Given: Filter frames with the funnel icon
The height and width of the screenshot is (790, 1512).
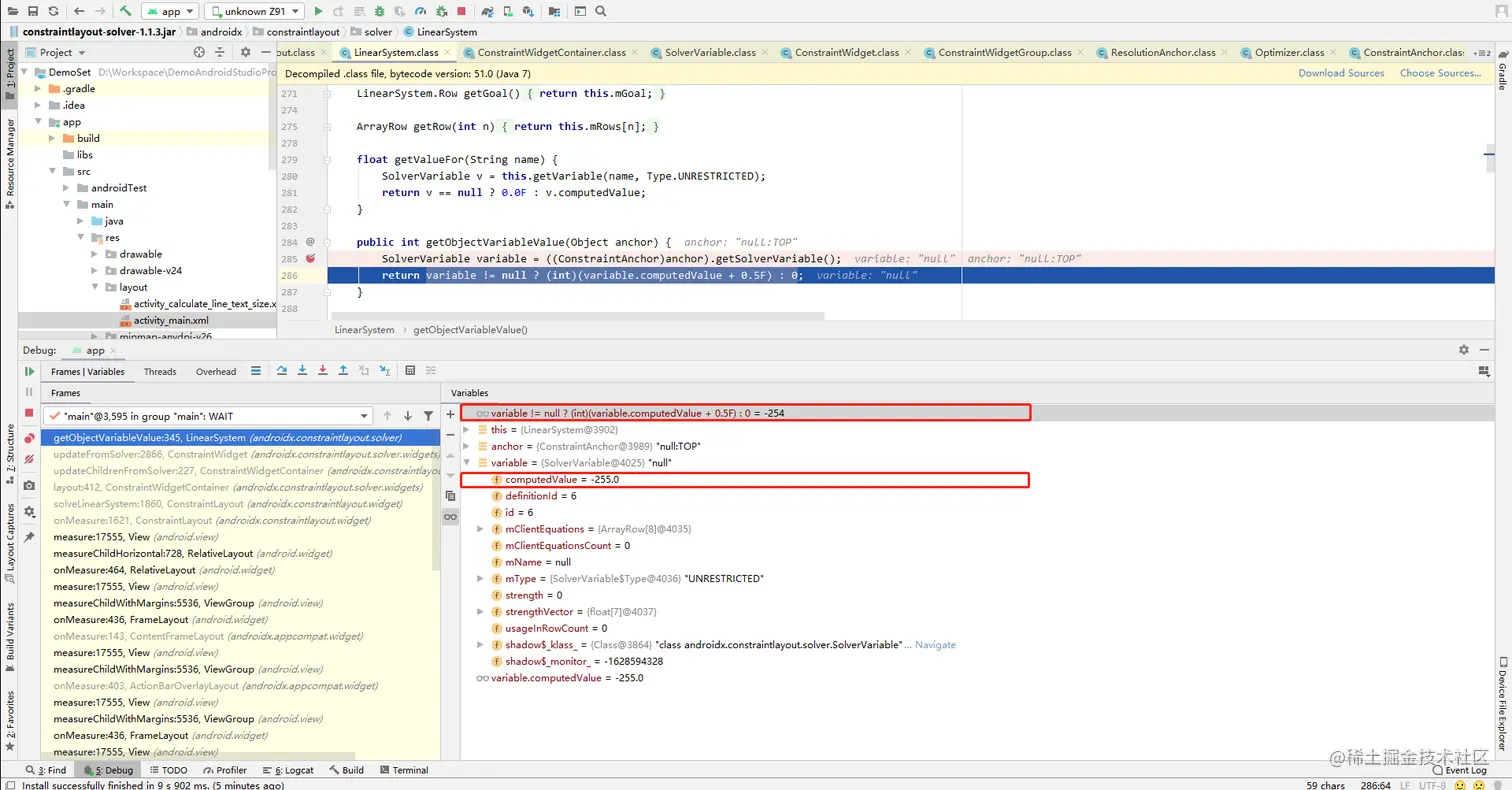Looking at the screenshot, I should (x=429, y=416).
